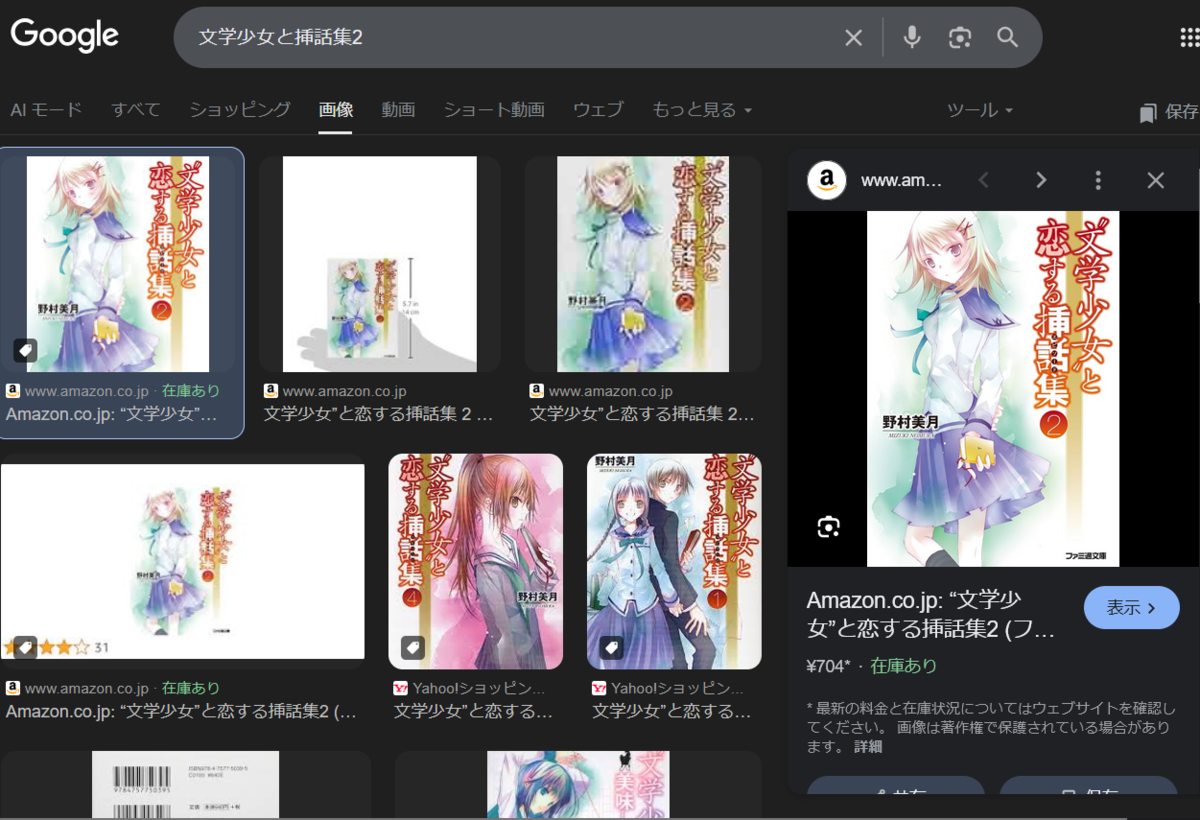Click product tag icon on white-background 31-rating thumbnail
Screen dimensions: 1200x820
(x=25, y=647)
